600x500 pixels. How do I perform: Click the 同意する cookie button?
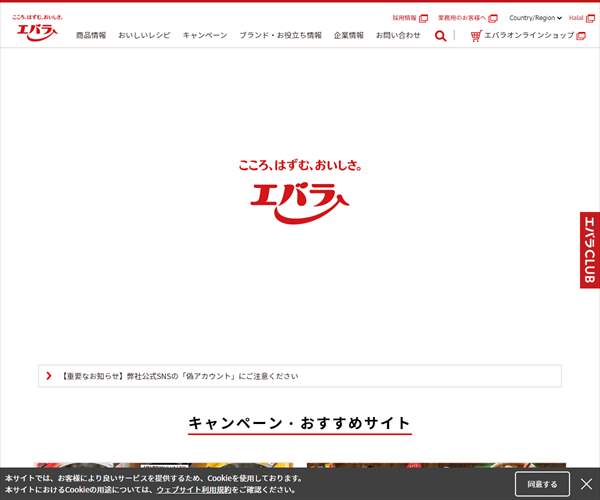coord(542,484)
